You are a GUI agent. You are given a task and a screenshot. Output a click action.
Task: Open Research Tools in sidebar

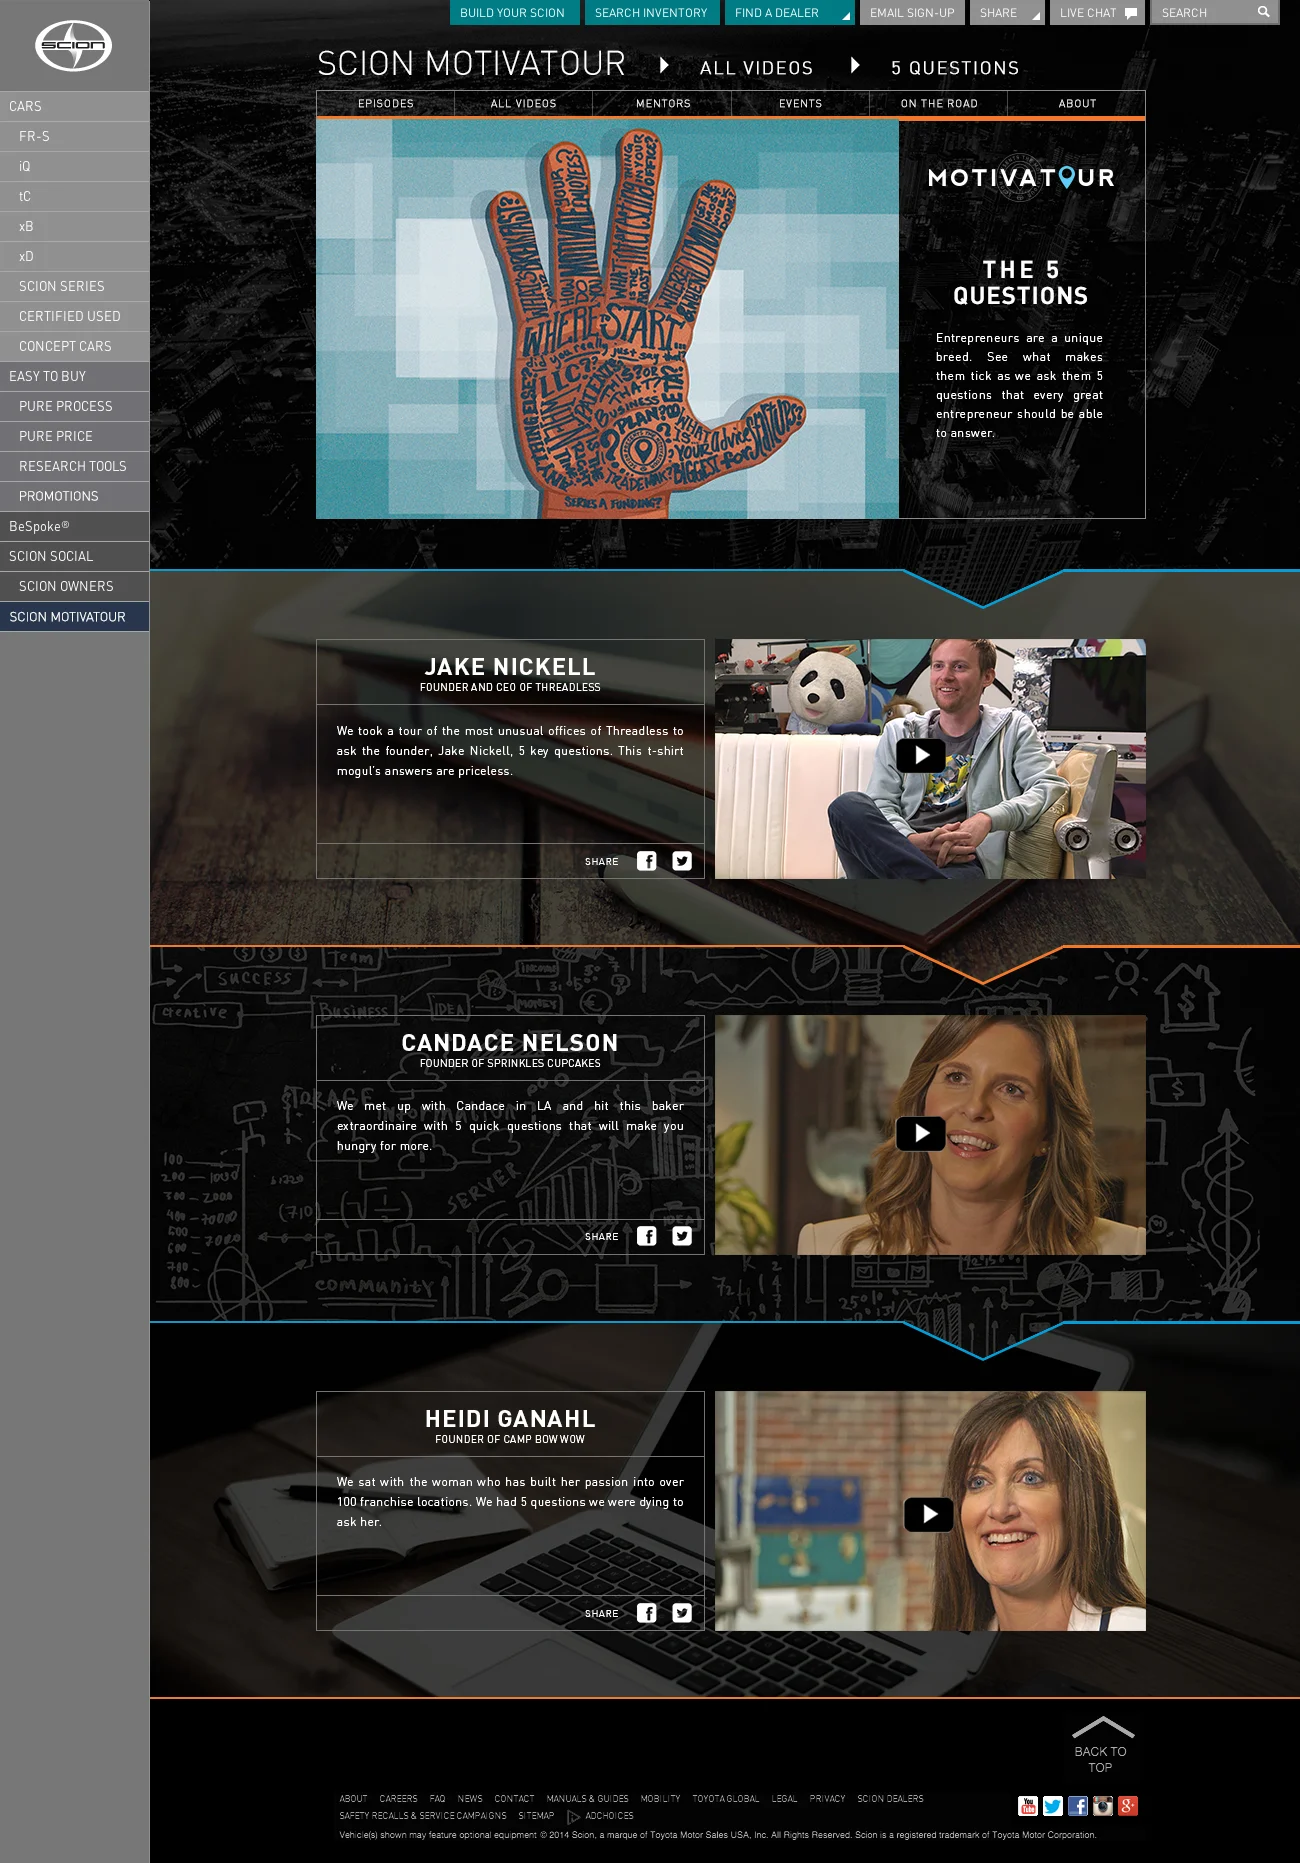pyautogui.click(x=74, y=466)
